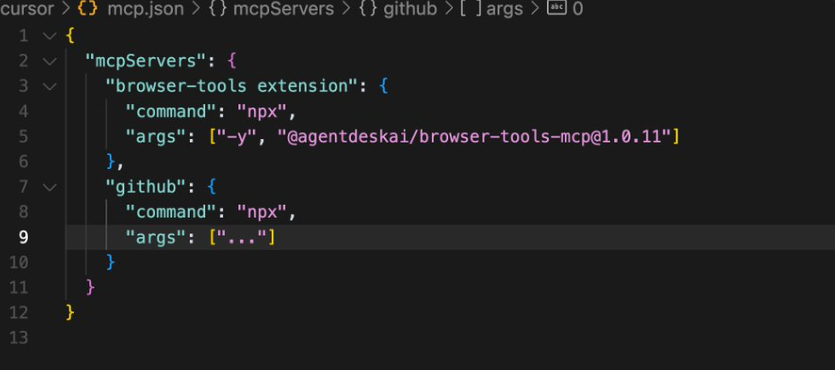Open mcp.json breadcrumb segment
835x370 pixels.
pyautogui.click(x=146, y=9)
